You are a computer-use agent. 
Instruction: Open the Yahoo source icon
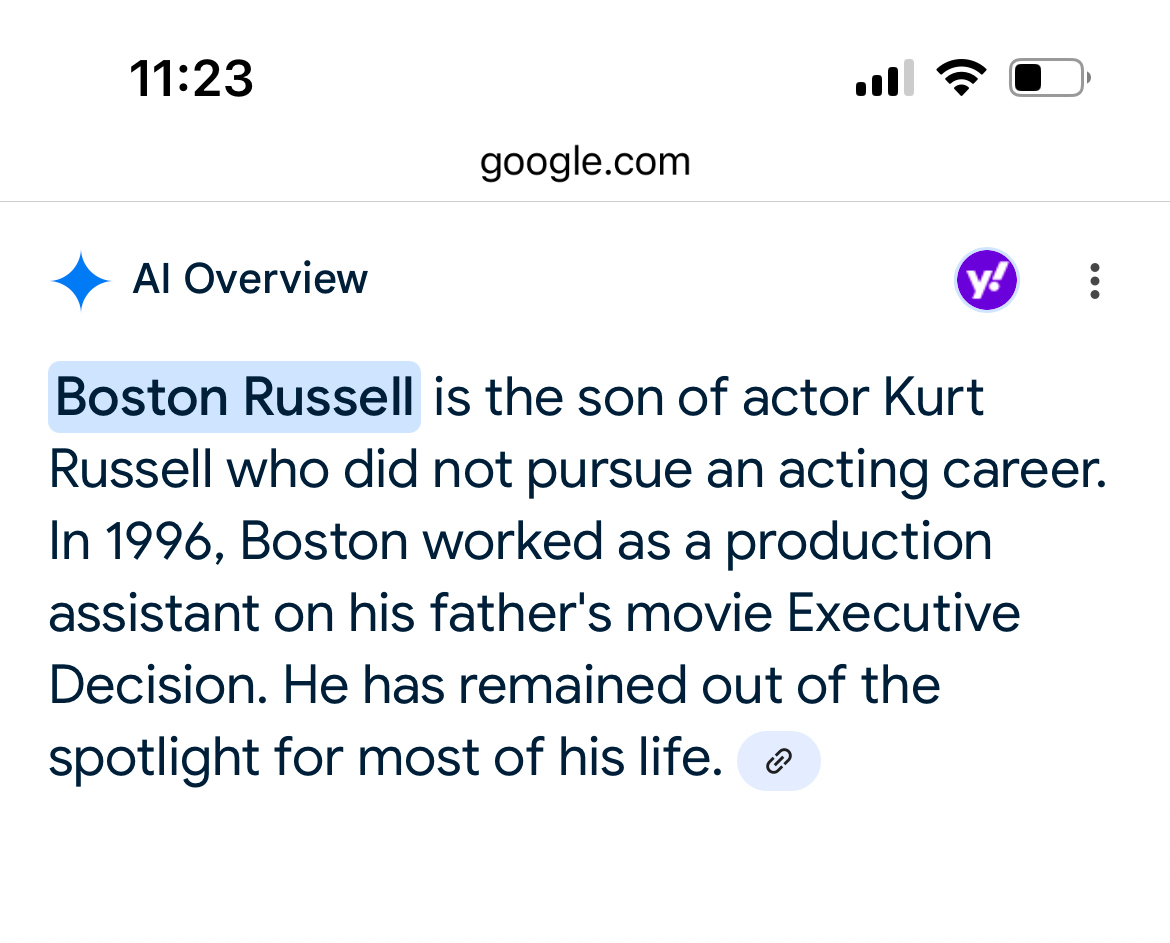986,280
